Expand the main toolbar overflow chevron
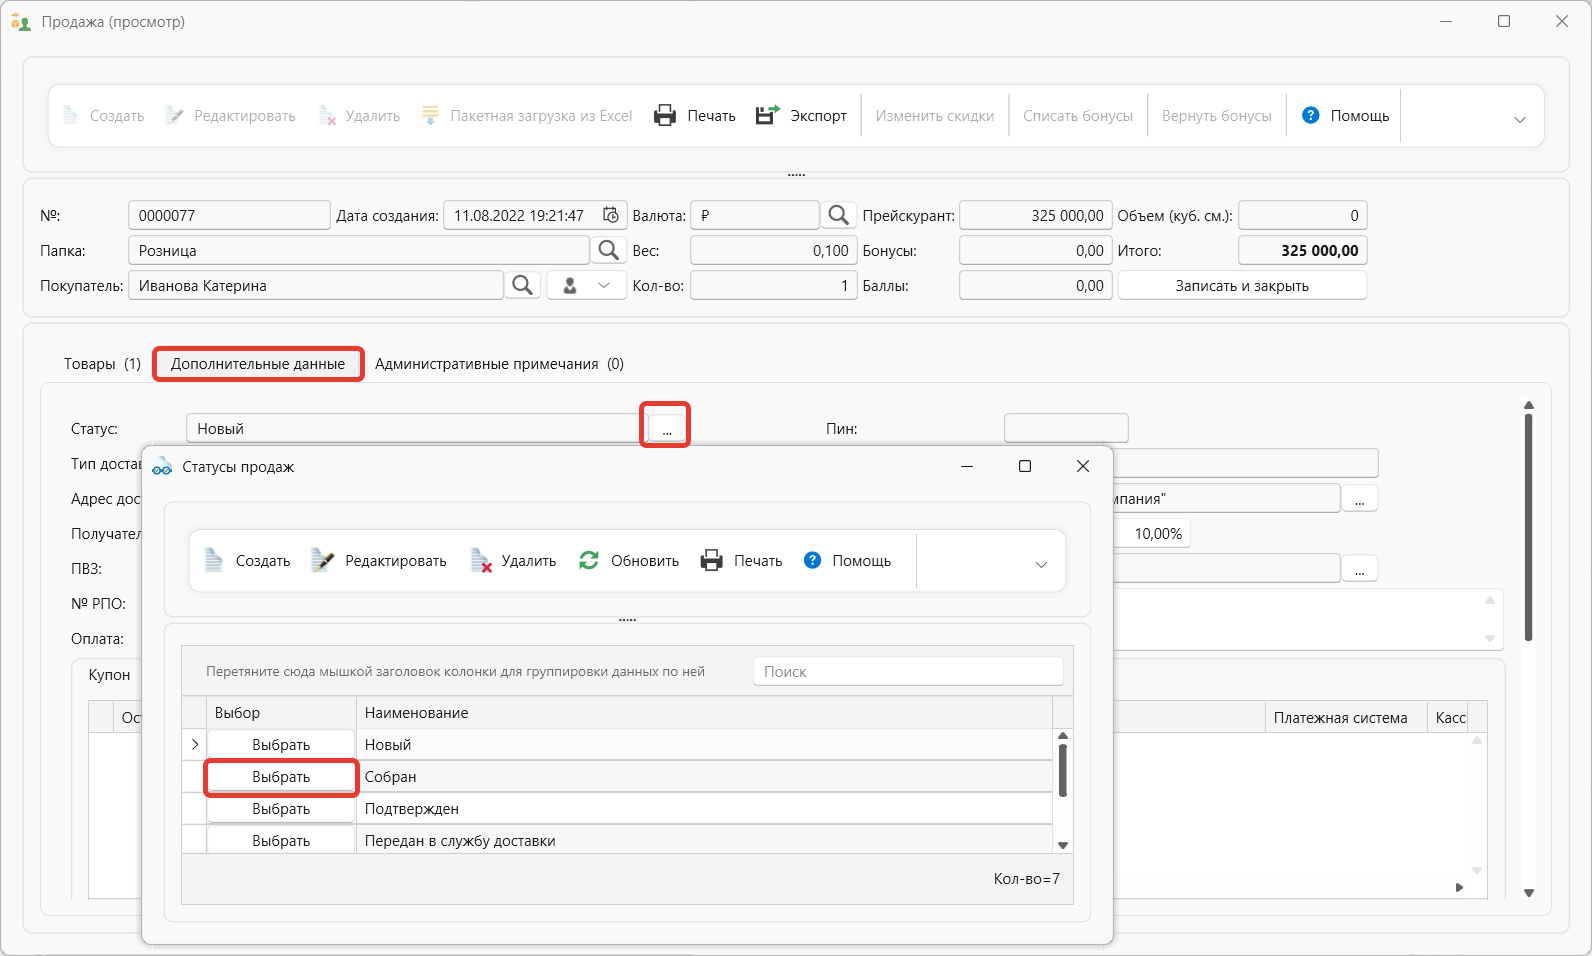This screenshot has width=1592, height=956. click(1519, 119)
